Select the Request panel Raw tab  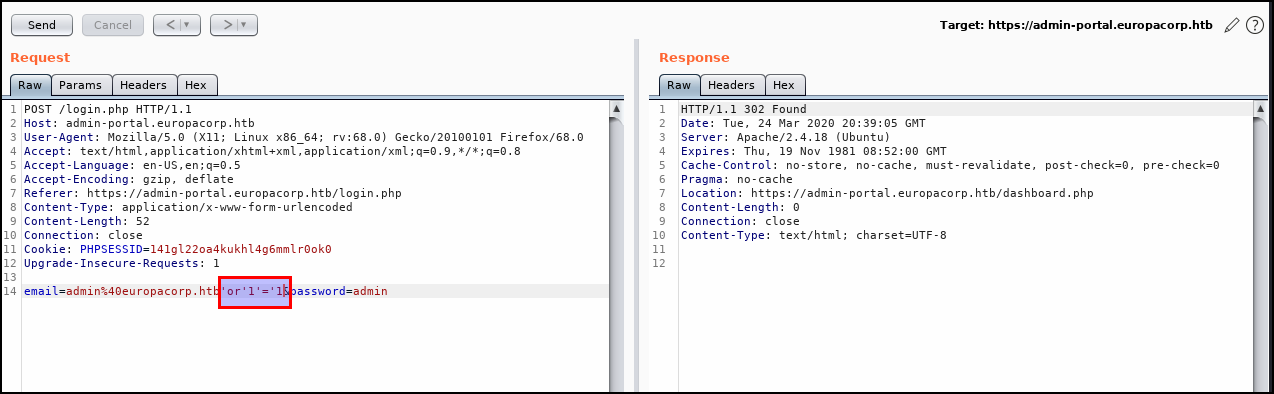(30, 85)
